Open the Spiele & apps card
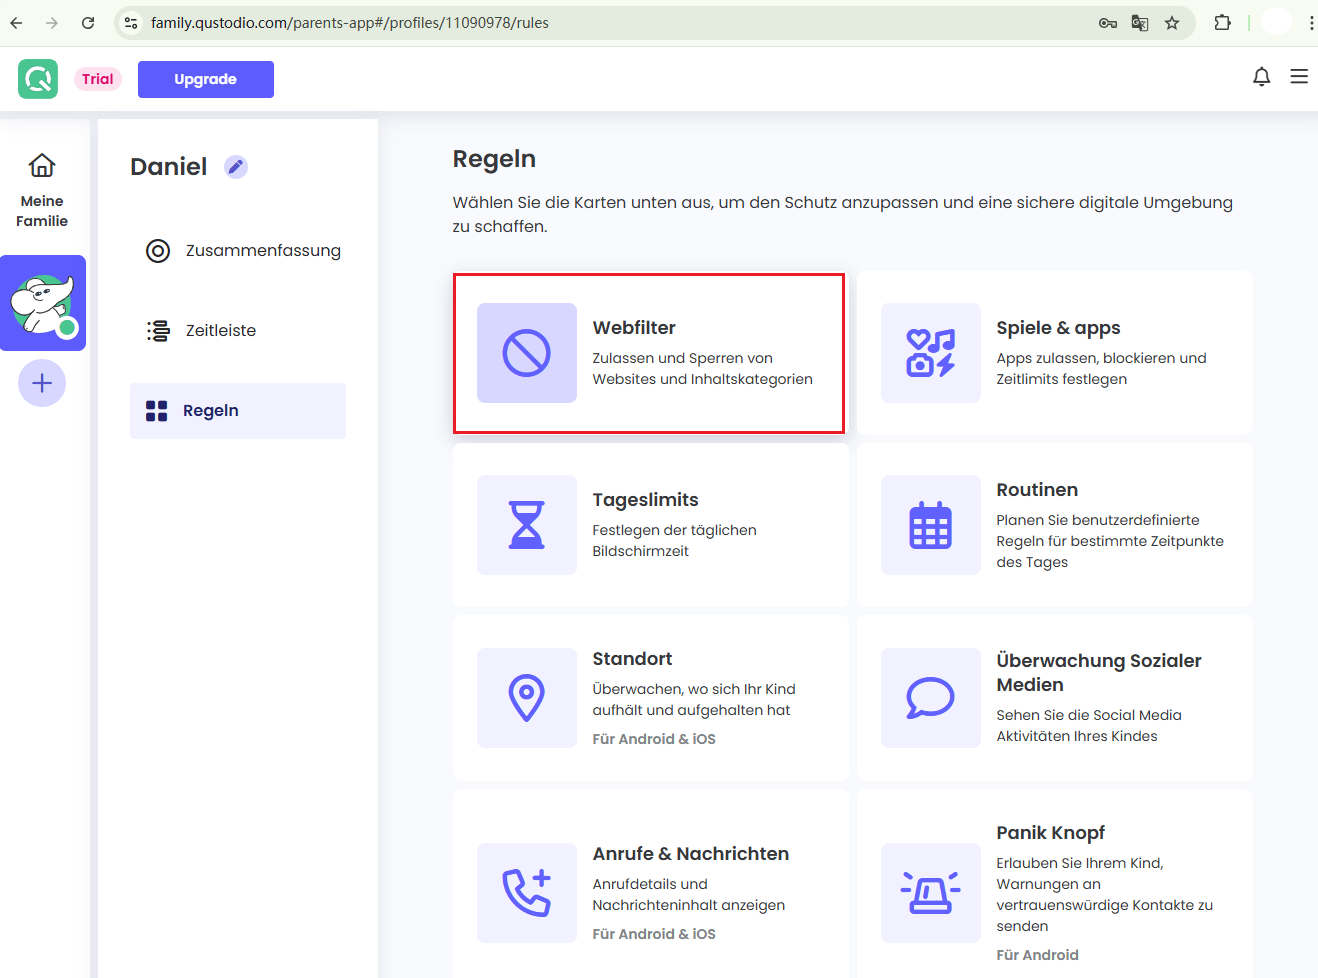The width and height of the screenshot is (1318, 978). point(1054,353)
